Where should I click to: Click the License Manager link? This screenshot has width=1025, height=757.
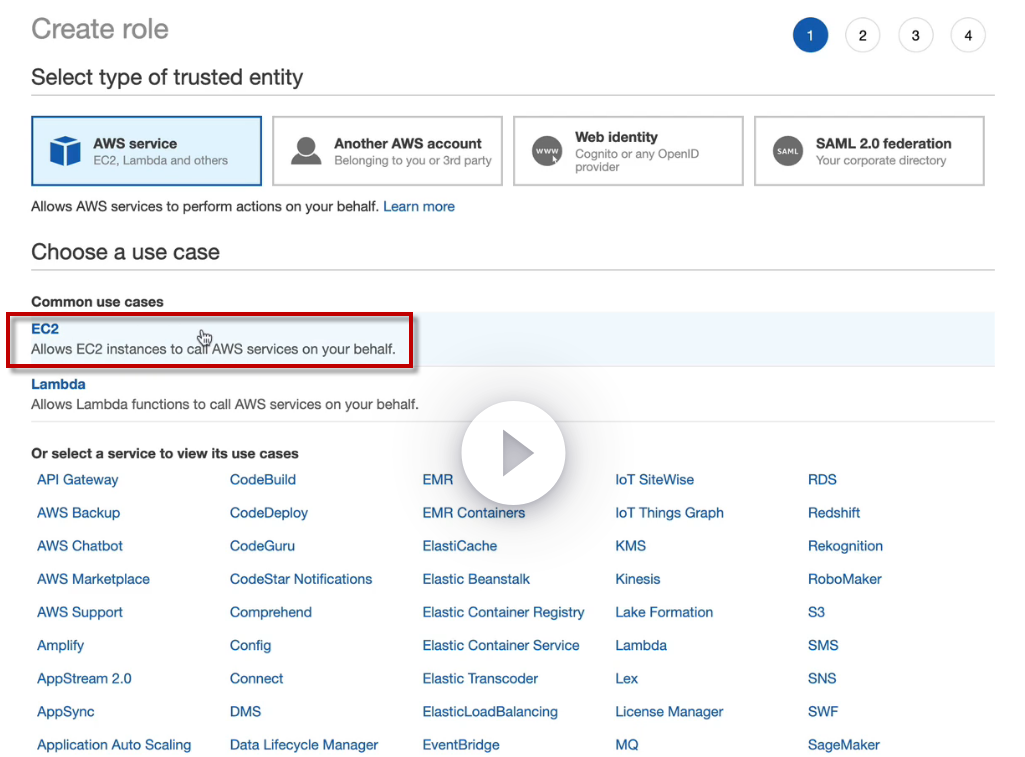[x=669, y=712]
